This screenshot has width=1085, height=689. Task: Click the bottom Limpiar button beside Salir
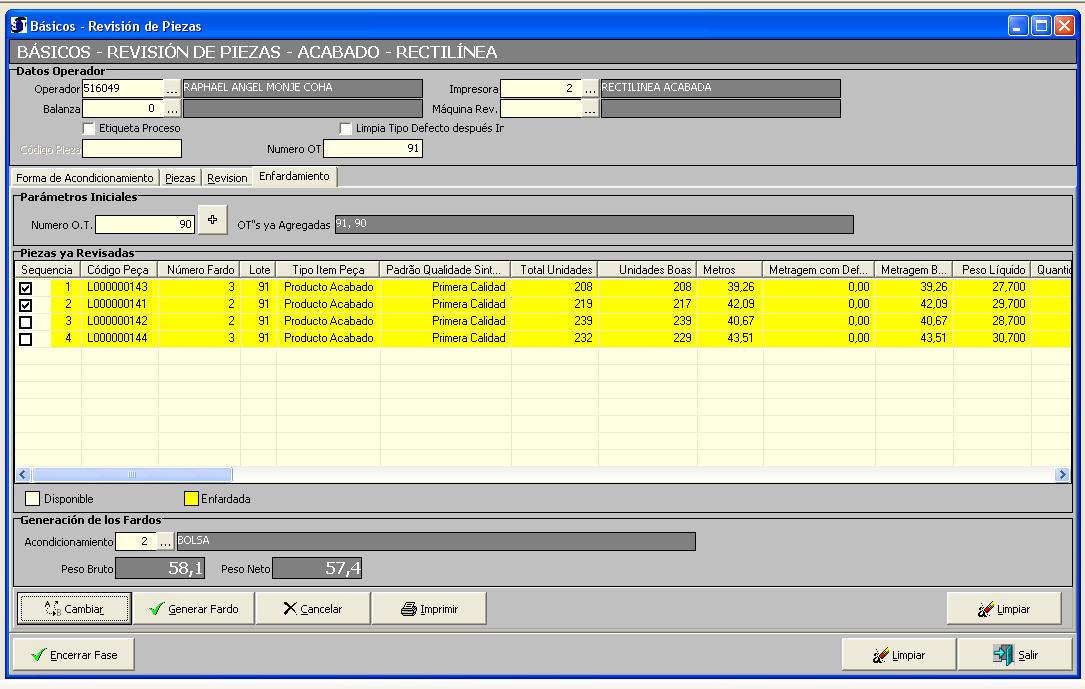pos(898,655)
